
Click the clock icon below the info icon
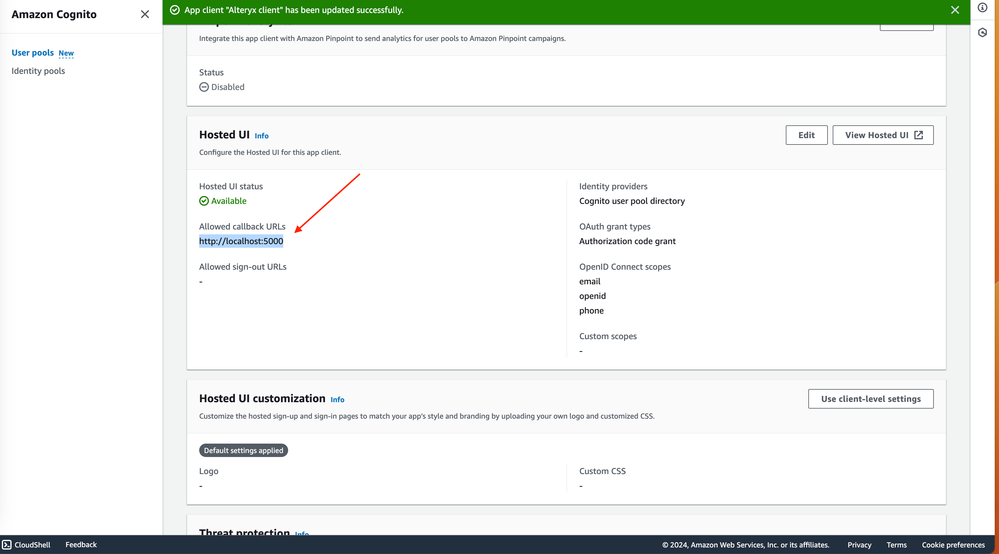[x=982, y=32]
